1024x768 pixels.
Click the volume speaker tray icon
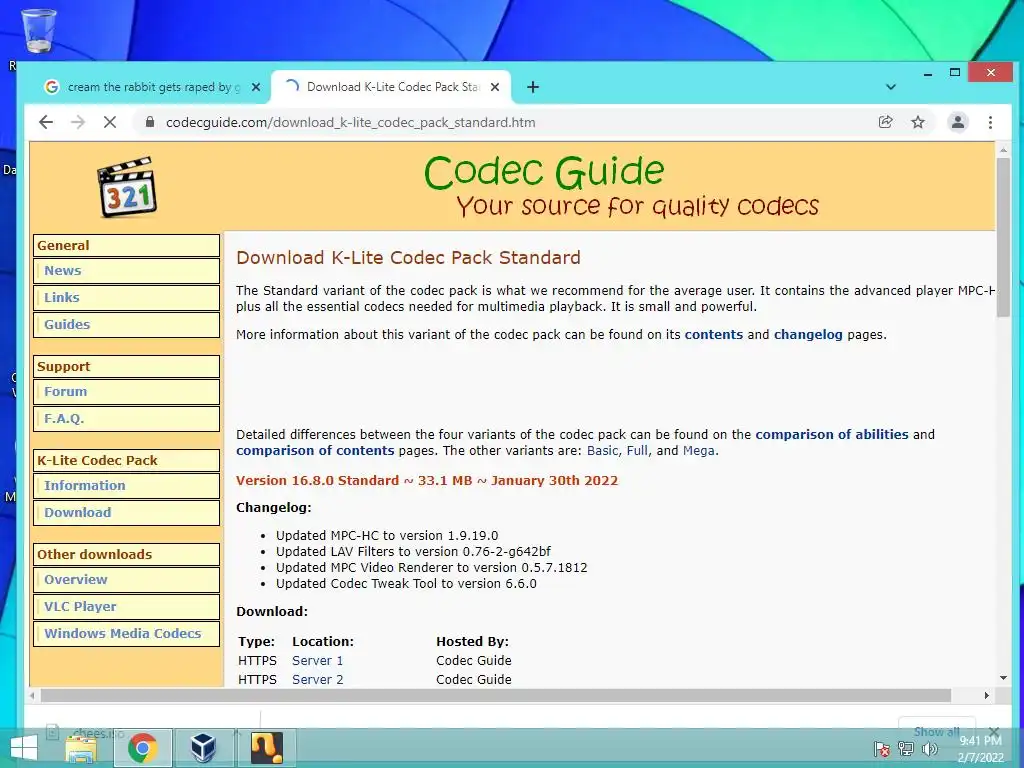930,748
